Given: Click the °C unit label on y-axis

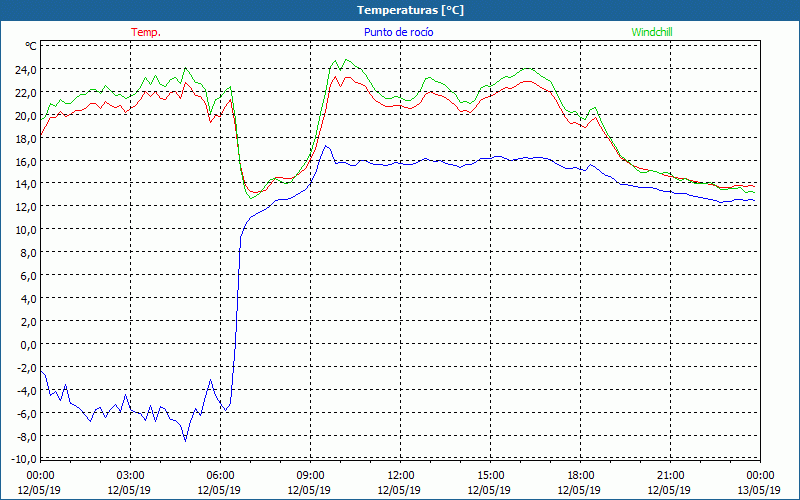Looking at the screenshot, I should tap(31, 46).
